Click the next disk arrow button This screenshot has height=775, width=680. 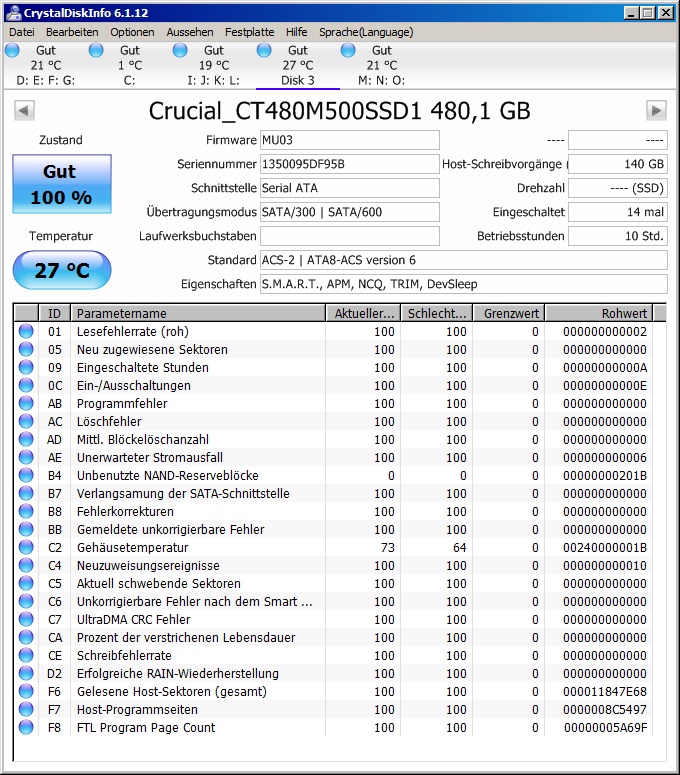(656, 110)
